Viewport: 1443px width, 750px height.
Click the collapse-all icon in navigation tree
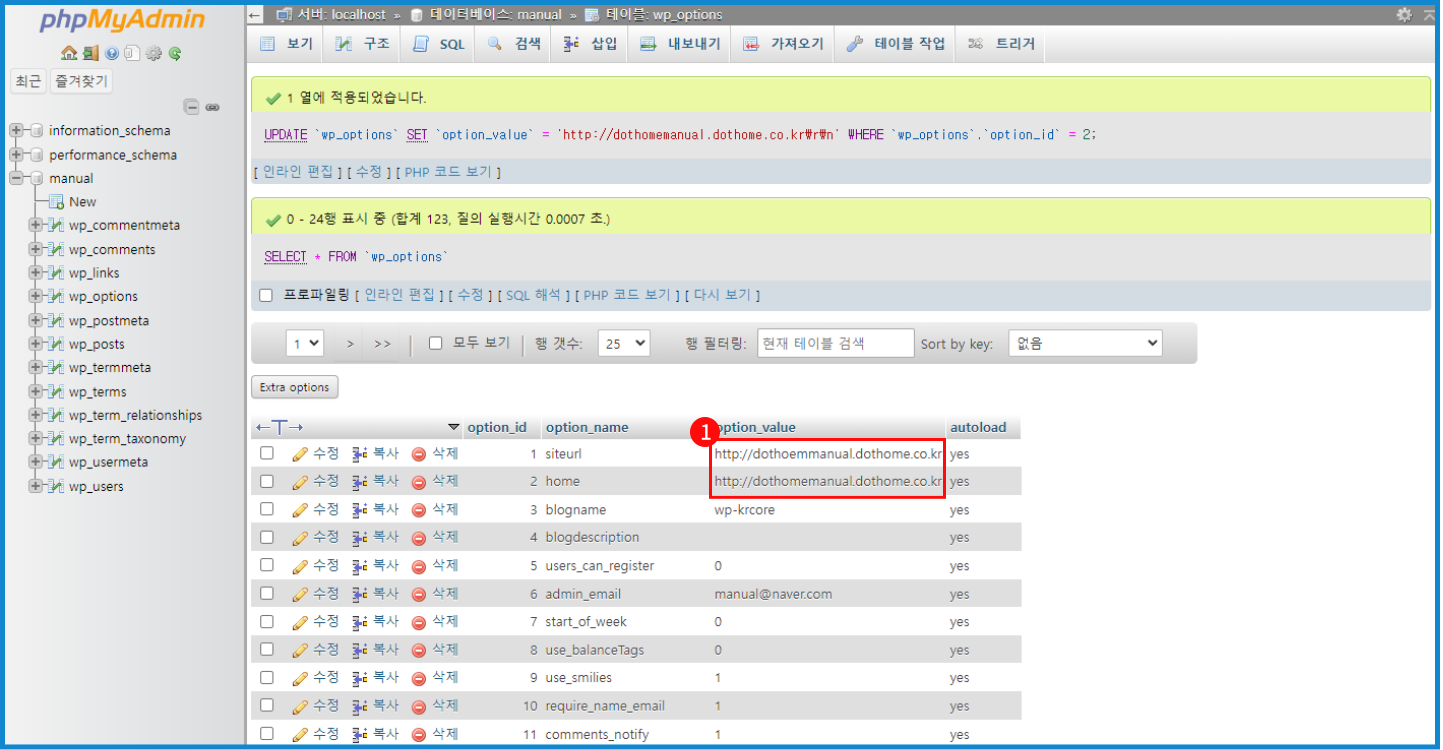[191, 107]
